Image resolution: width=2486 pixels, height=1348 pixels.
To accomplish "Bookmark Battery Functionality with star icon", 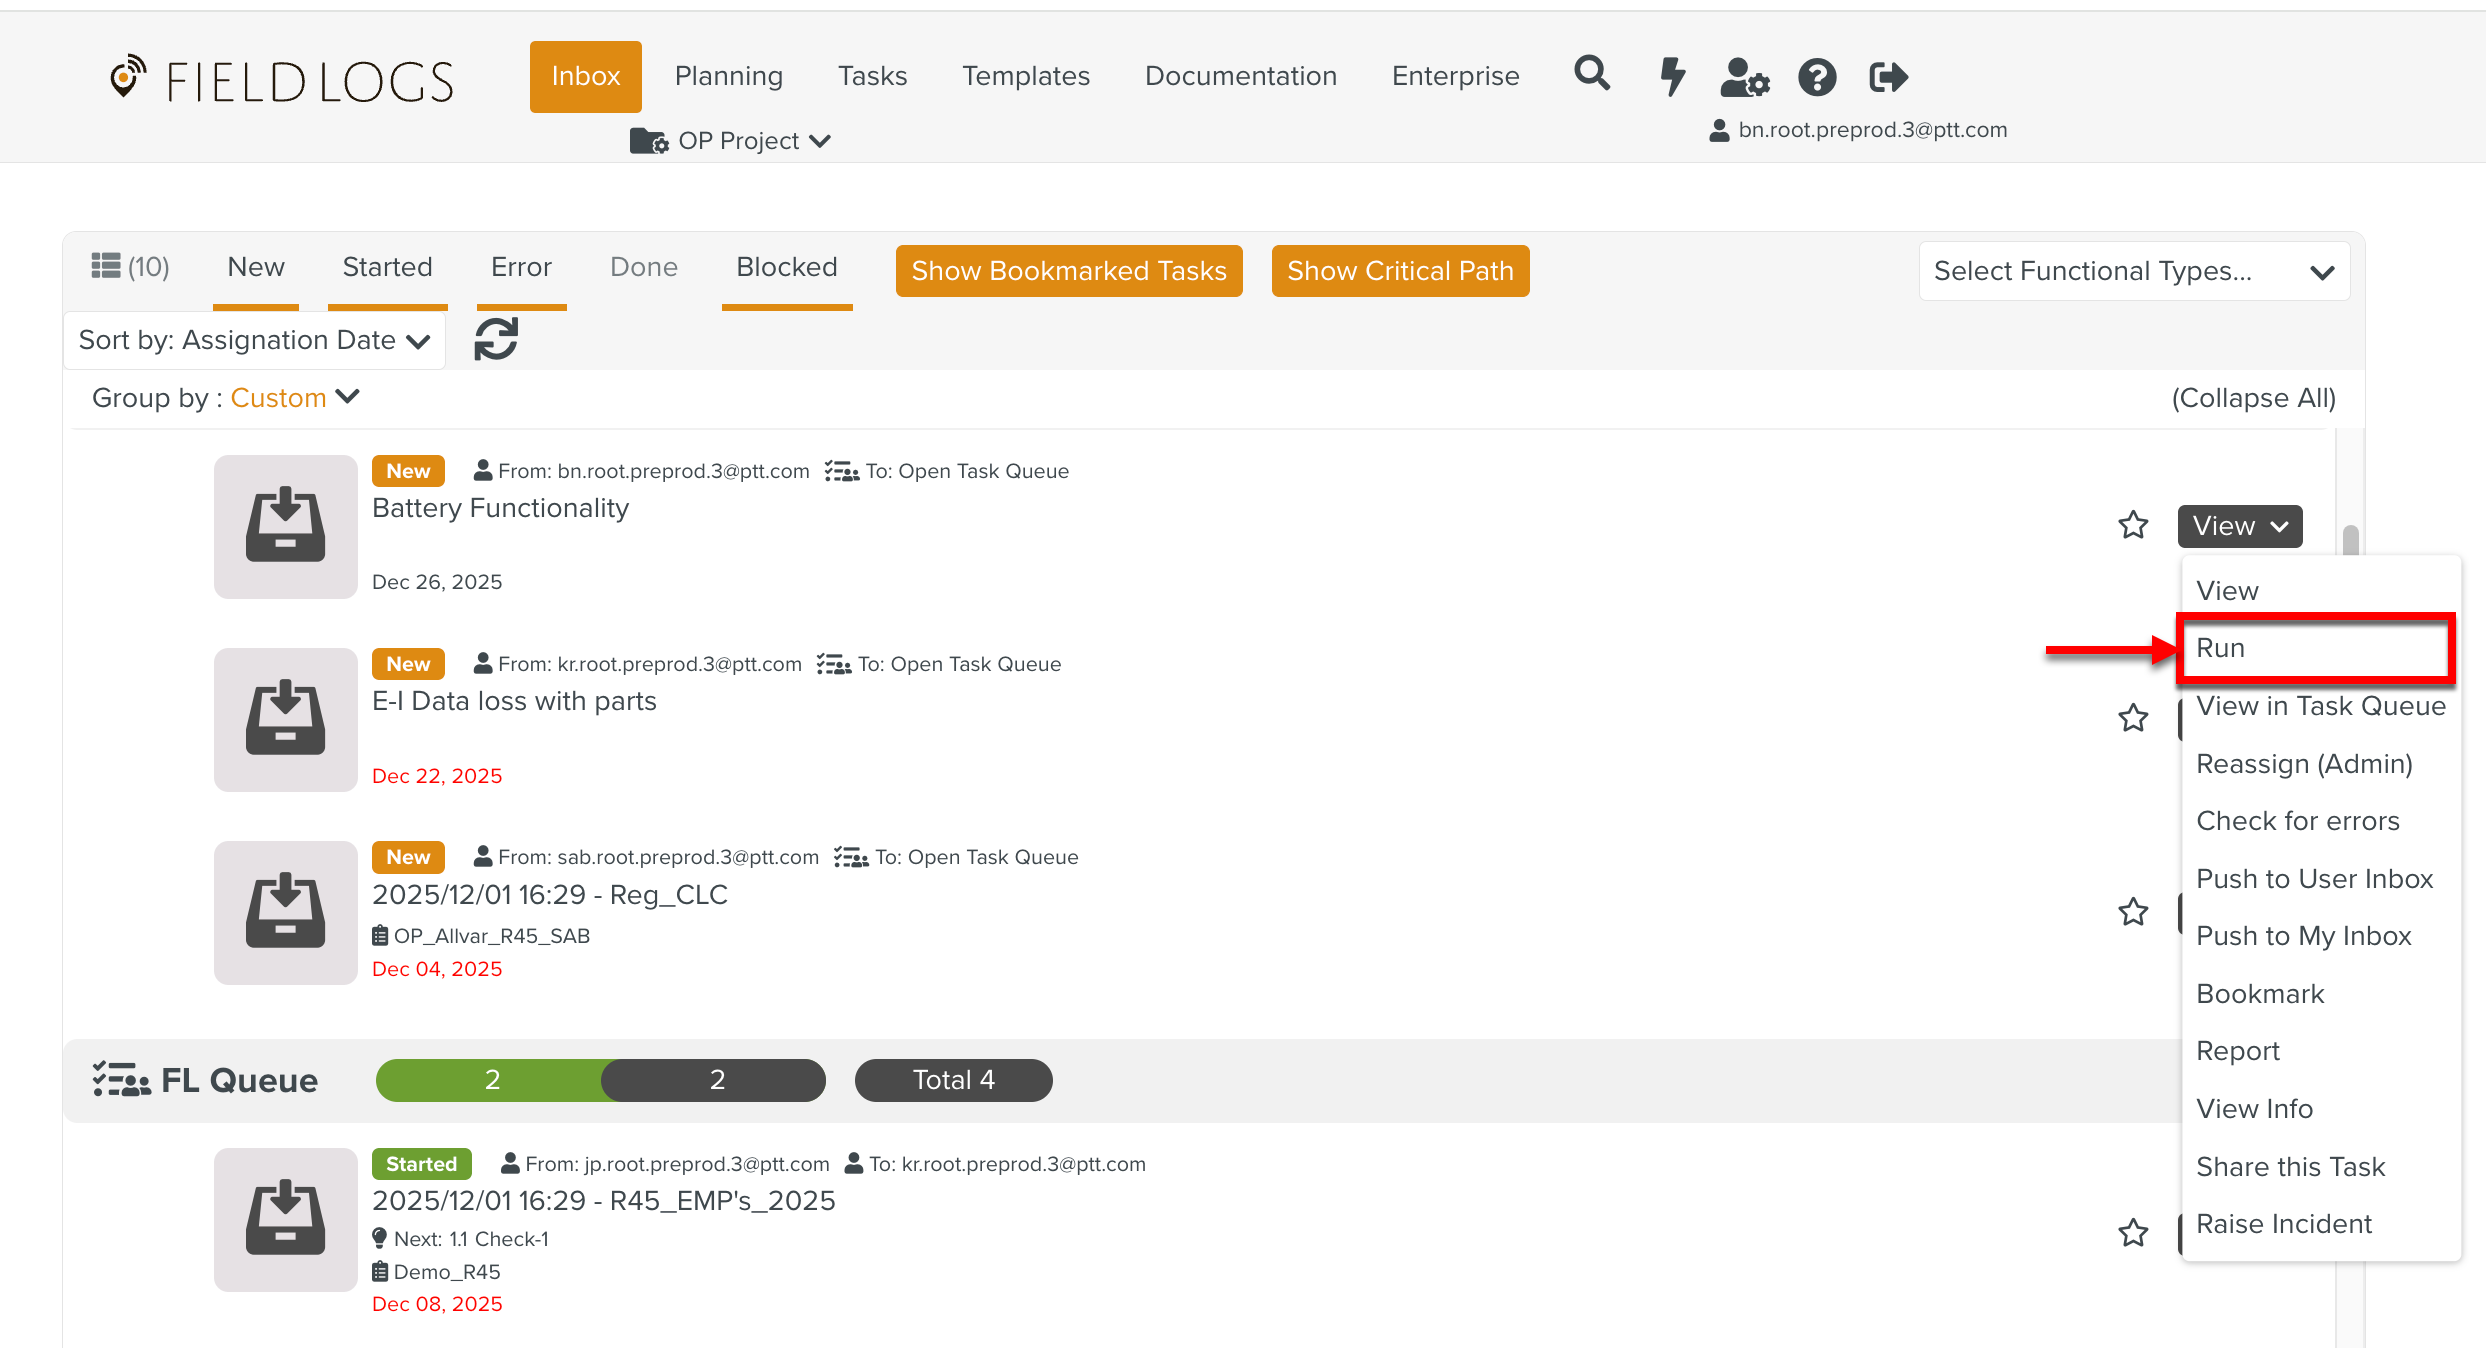I will tap(2133, 525).
